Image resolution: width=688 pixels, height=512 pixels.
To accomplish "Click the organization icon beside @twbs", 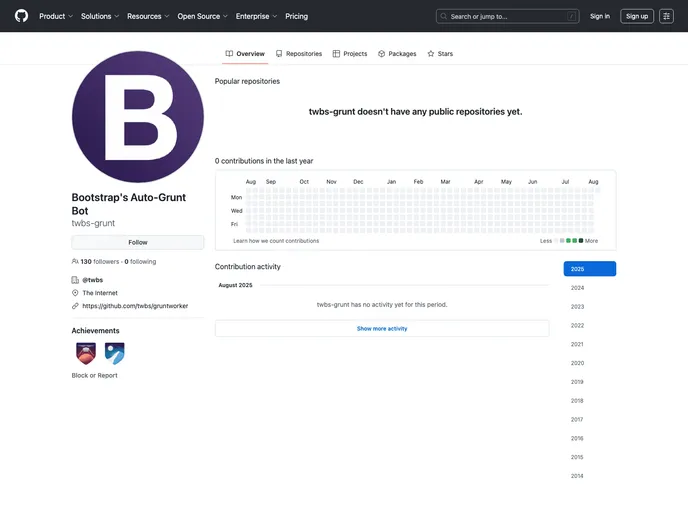I will click(75, 280).
